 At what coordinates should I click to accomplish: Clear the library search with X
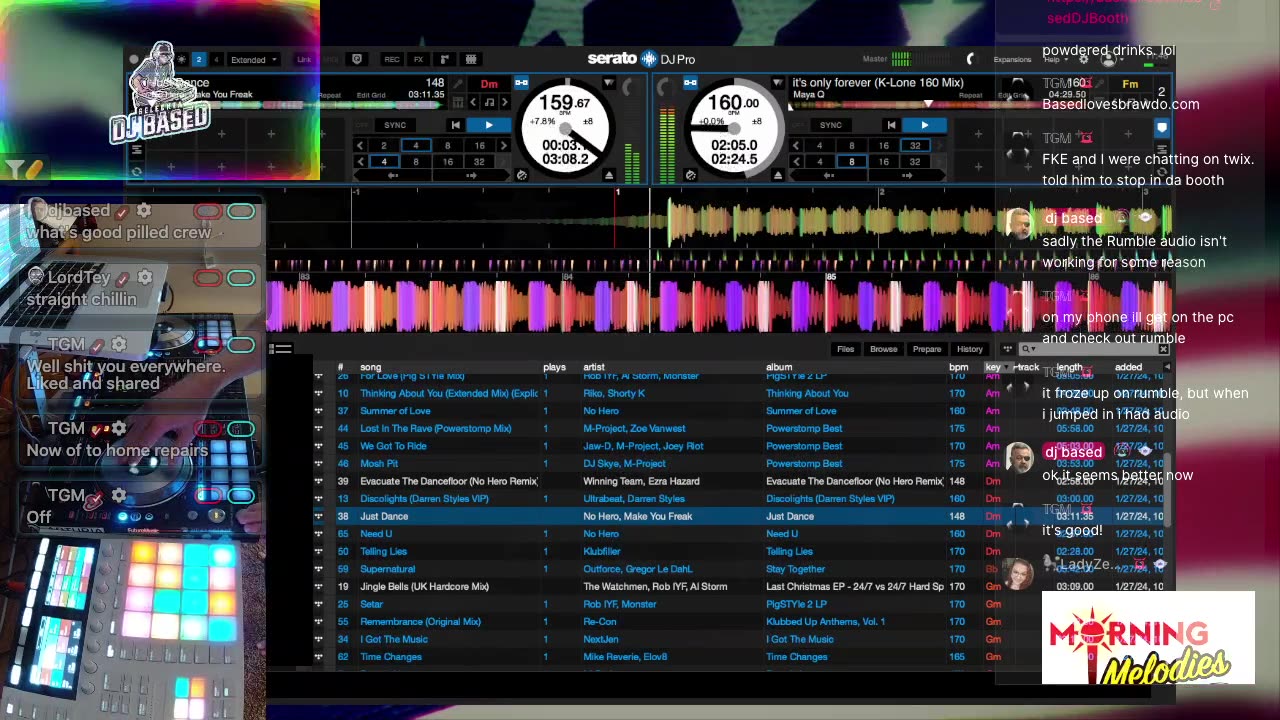[1163, 349]
